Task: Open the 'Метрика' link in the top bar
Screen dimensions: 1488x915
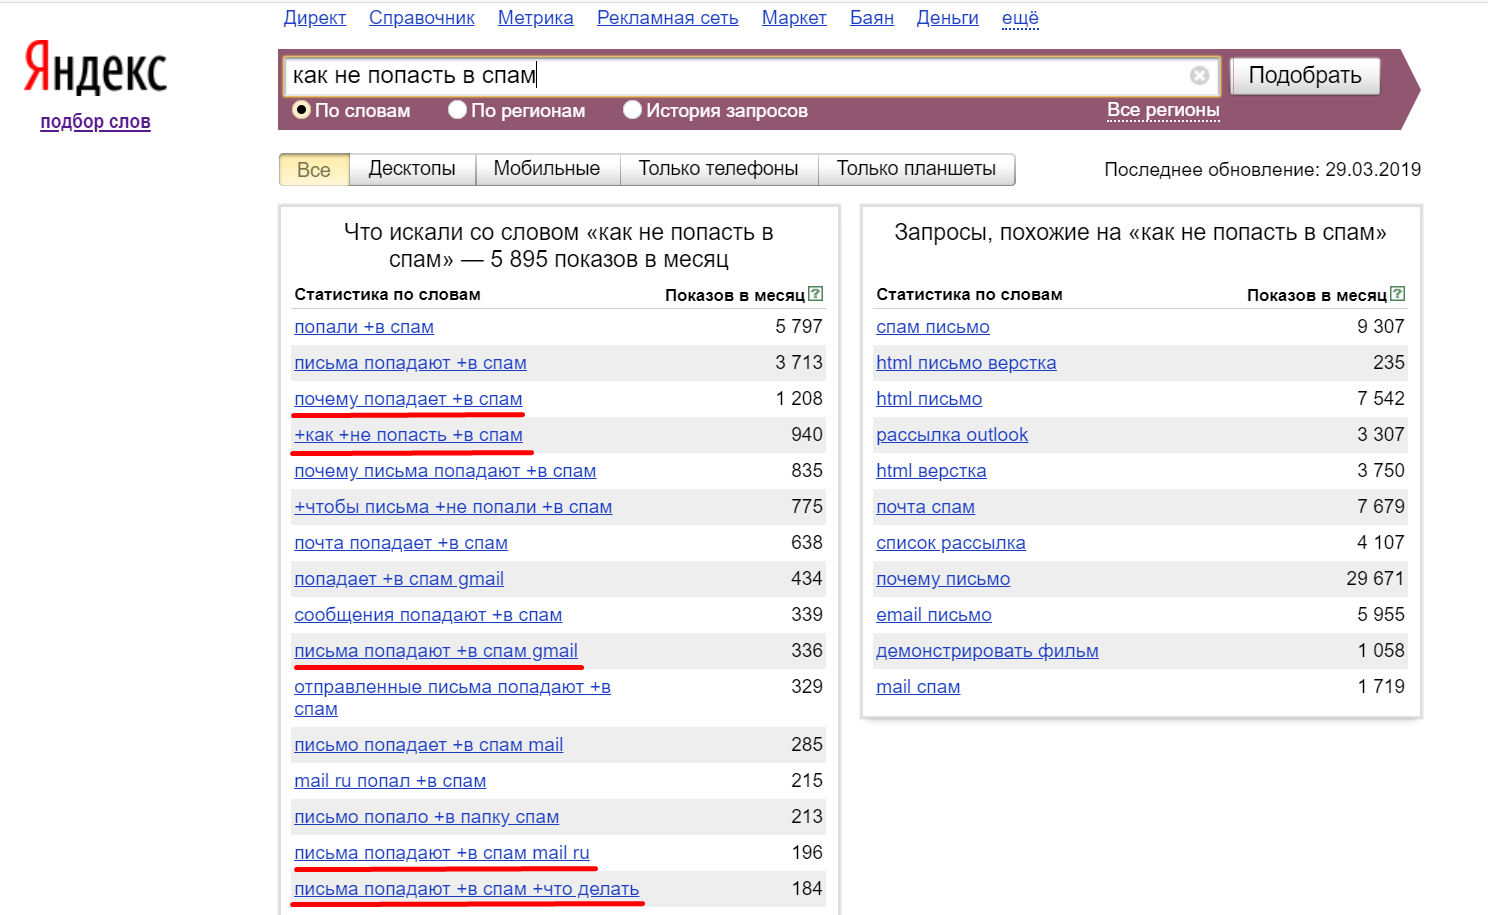Action: (x=535, y=18)
